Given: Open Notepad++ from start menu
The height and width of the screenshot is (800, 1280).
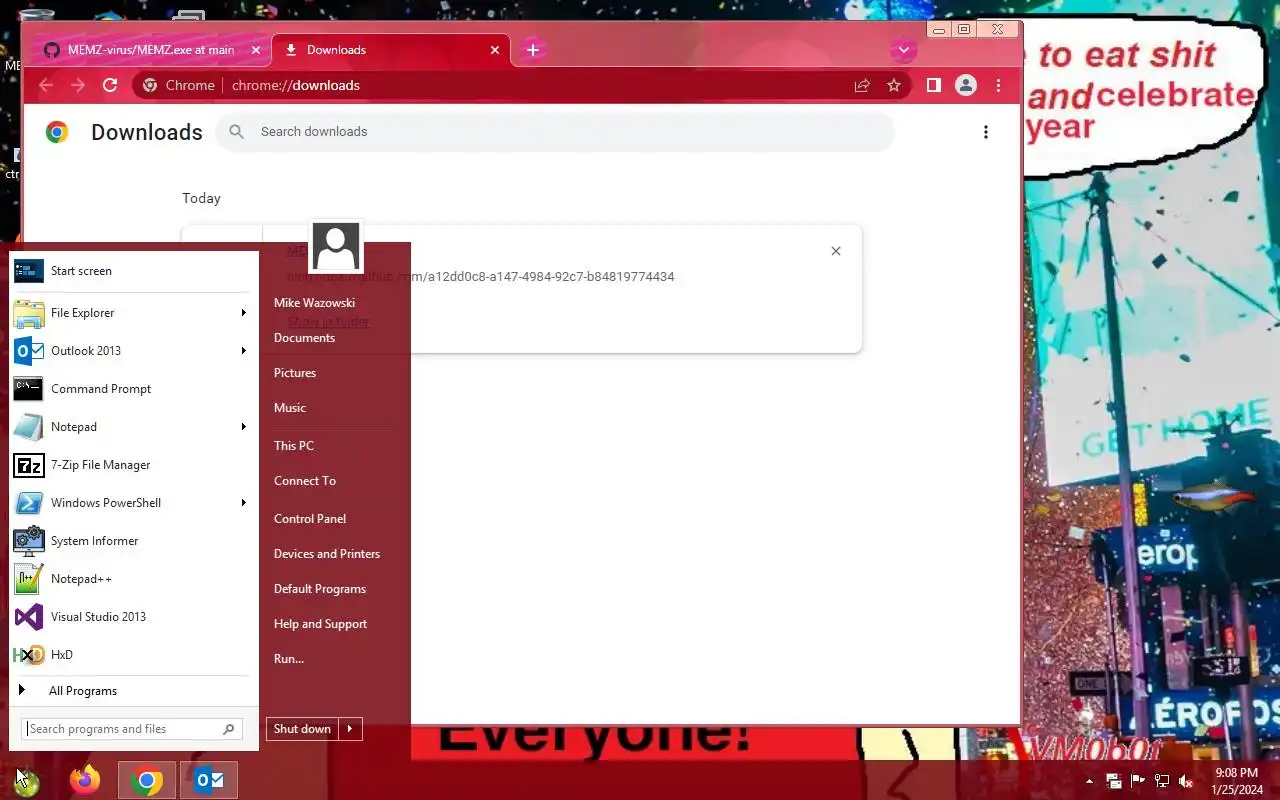Looking at the screenshot, I should point(134,579).
